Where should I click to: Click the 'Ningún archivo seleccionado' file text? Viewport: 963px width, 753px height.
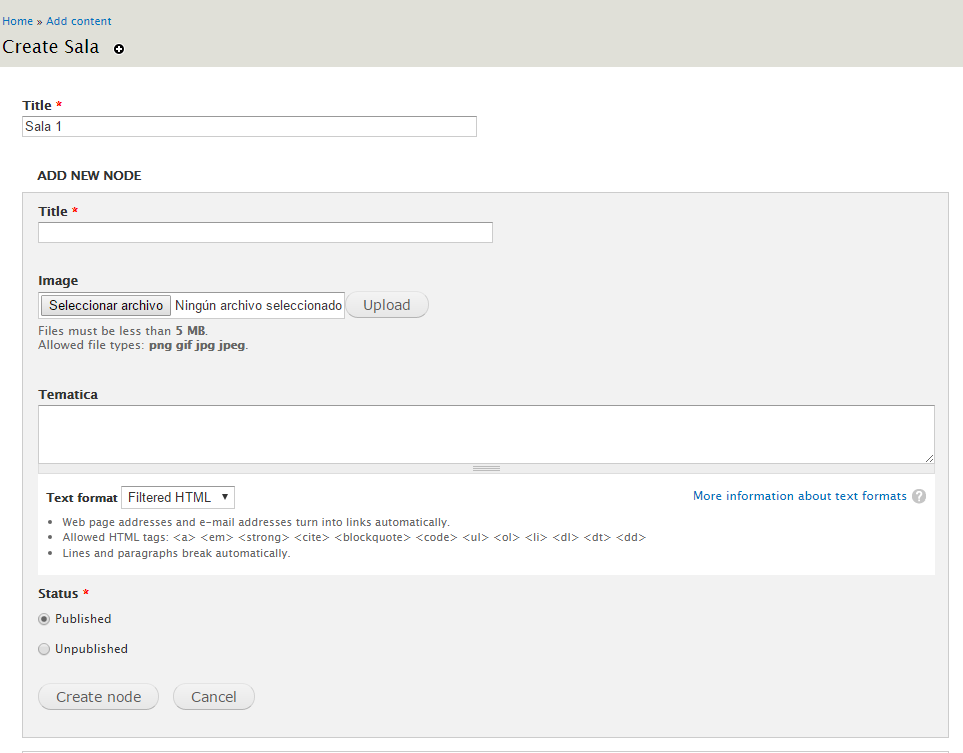[258, 305]
